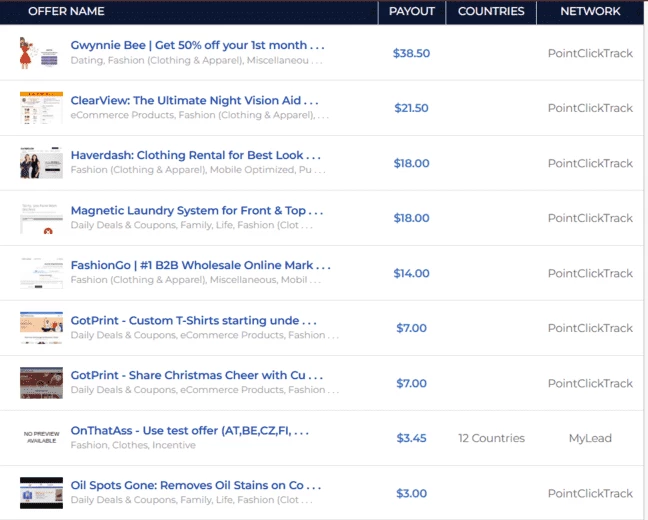Click PointClickTrack in GotPrint Christmas Cheer row
Viewport: 648px width, 520px height.
(590, 383)
